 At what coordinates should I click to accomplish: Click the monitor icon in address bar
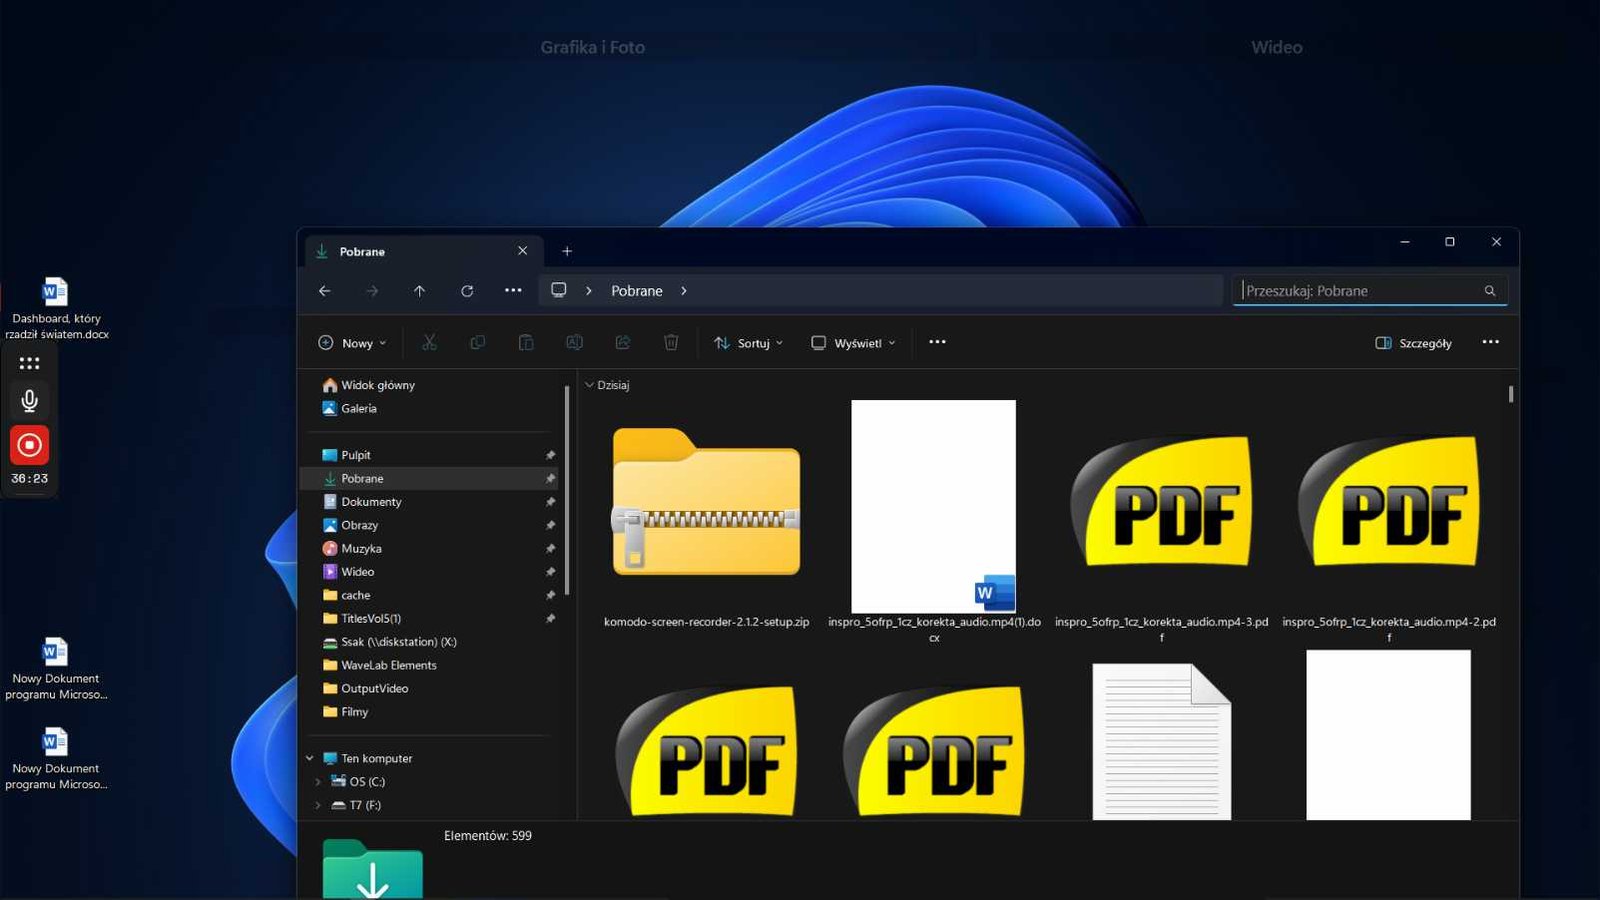pos(559,290)
